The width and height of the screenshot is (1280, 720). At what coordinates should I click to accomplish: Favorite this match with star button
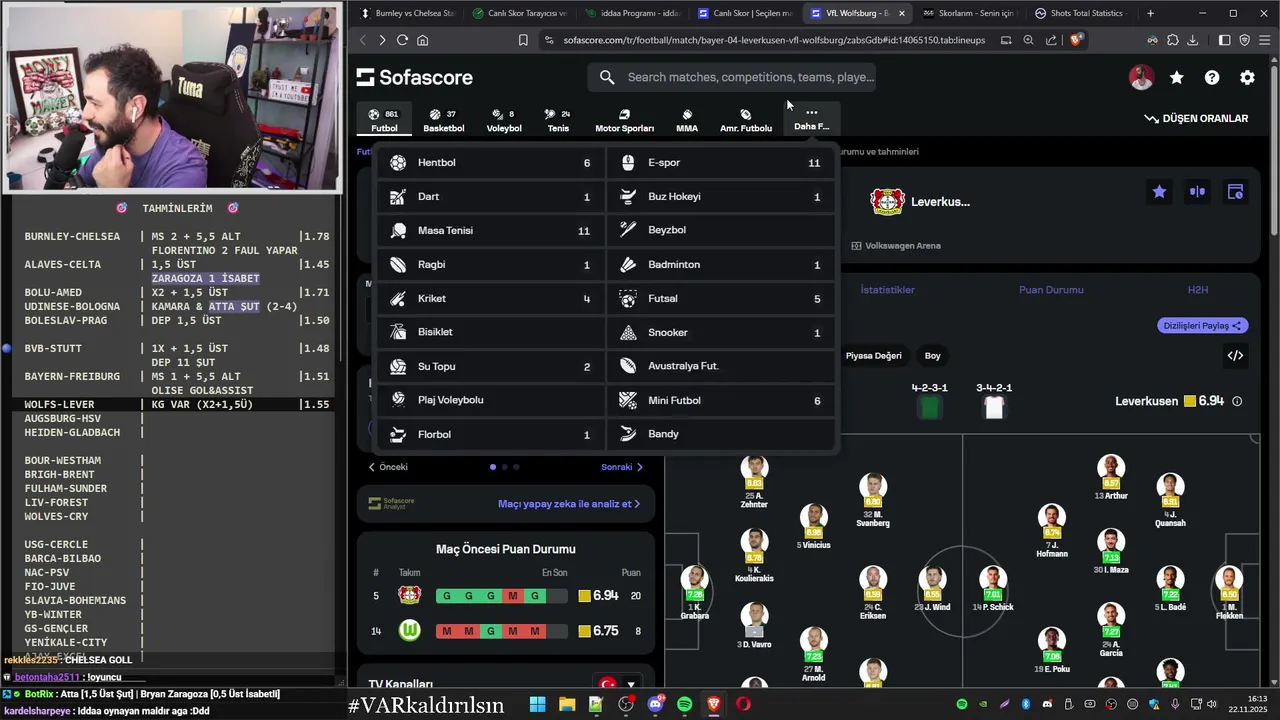coord(1159,192)
